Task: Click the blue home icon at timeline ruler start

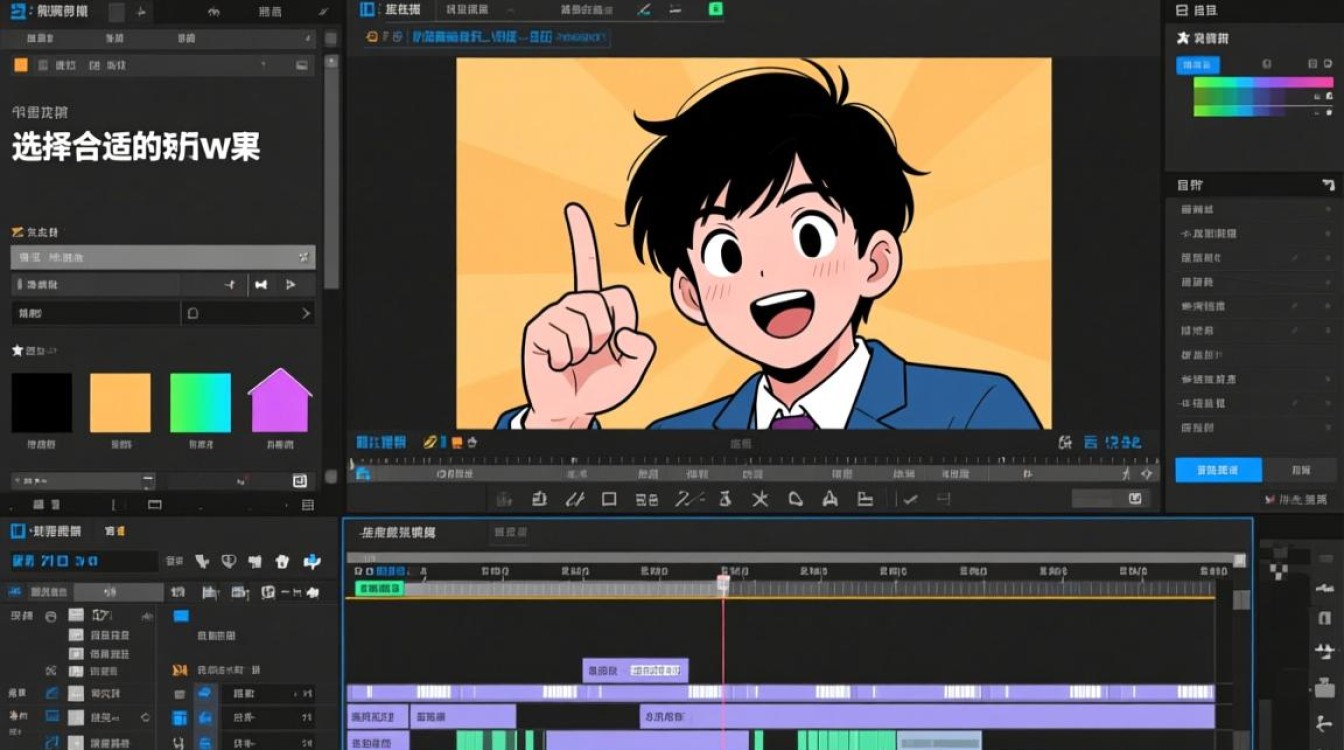Action: pyautogui.click(x=363, y=473)
